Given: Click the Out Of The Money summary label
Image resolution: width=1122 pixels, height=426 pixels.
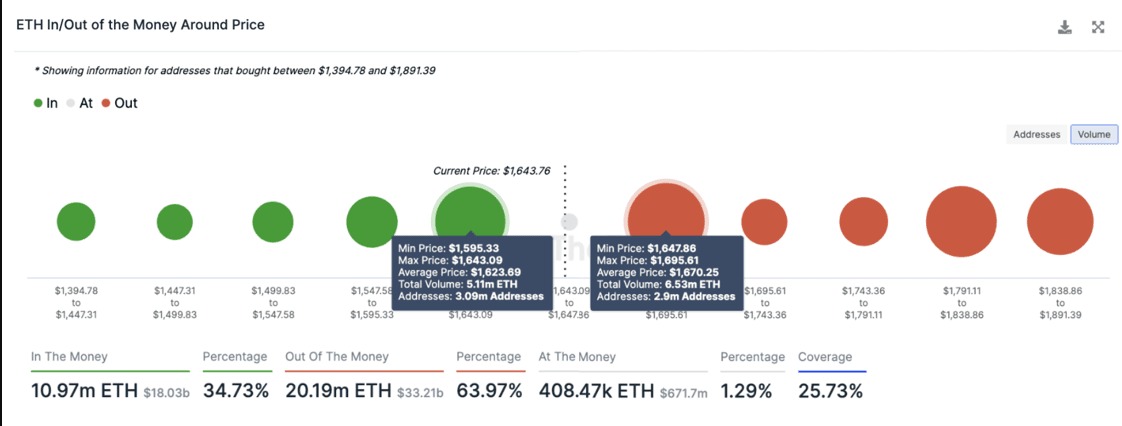Looking at the screenshot, I should pyautogui.click(x=337, y=357).
